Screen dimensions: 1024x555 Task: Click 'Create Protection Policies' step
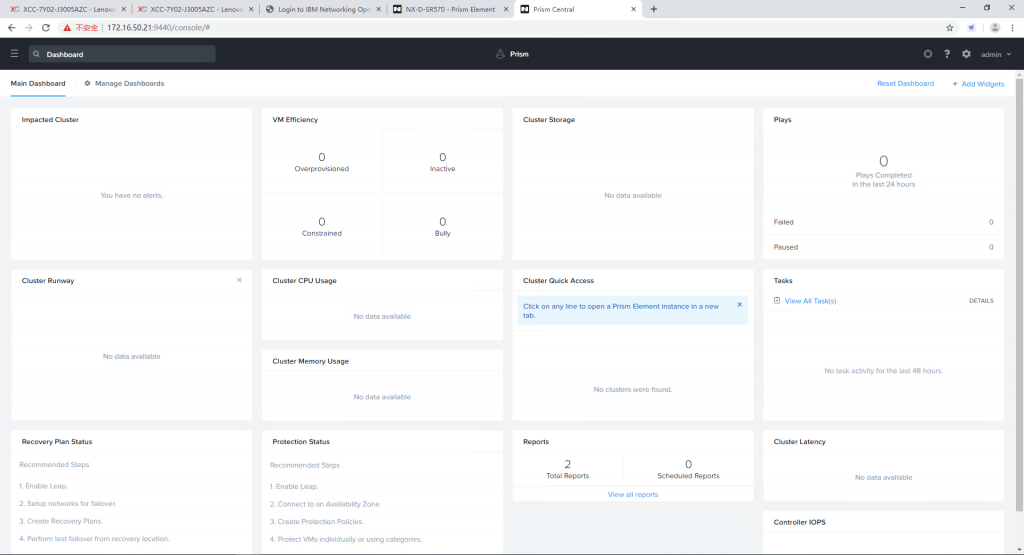(317, 522)
